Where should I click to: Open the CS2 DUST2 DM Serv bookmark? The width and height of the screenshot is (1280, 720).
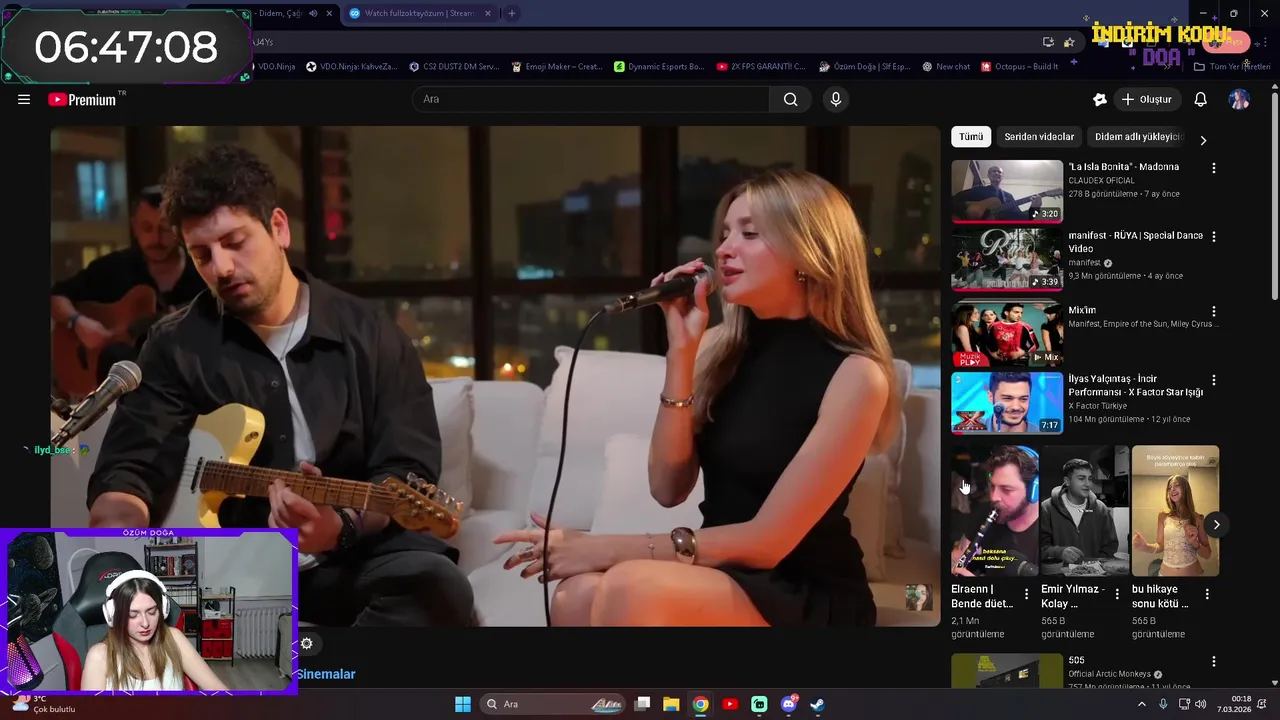click(454, 67)
